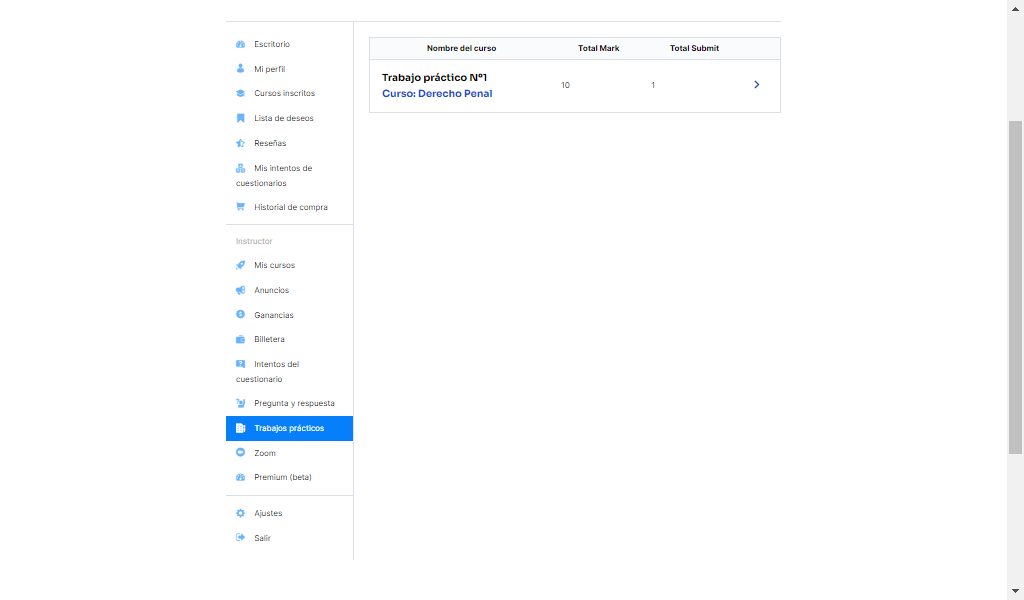Click the page vertical scrollbar thumb
This screenshot has height=600, width=1024.
[x=1015, y=287]
